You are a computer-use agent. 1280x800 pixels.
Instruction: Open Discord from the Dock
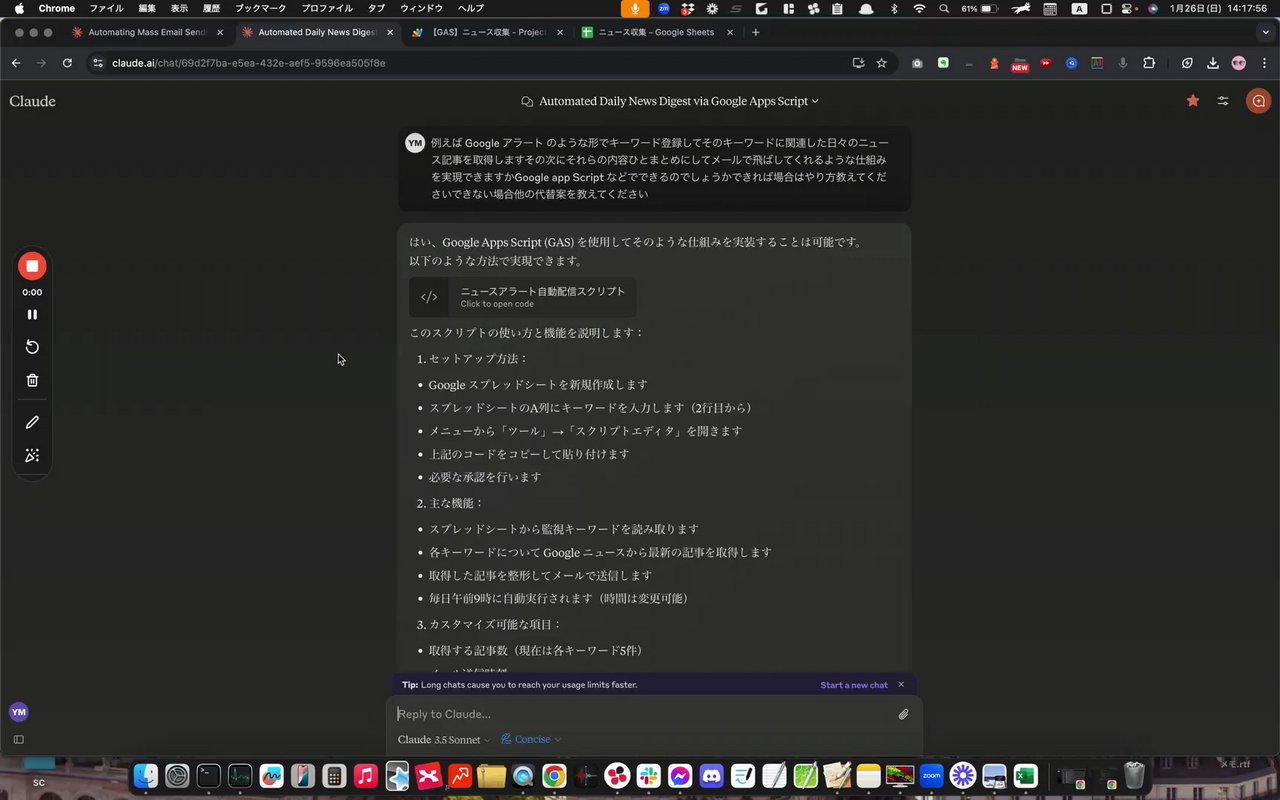click(711, 775)
